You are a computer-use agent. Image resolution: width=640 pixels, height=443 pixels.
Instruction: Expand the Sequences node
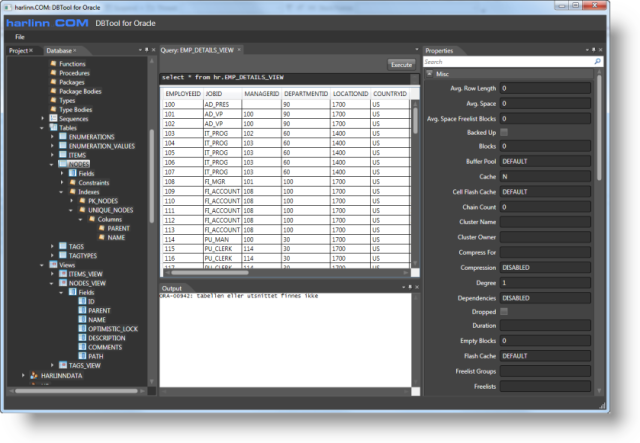point(42,118)
